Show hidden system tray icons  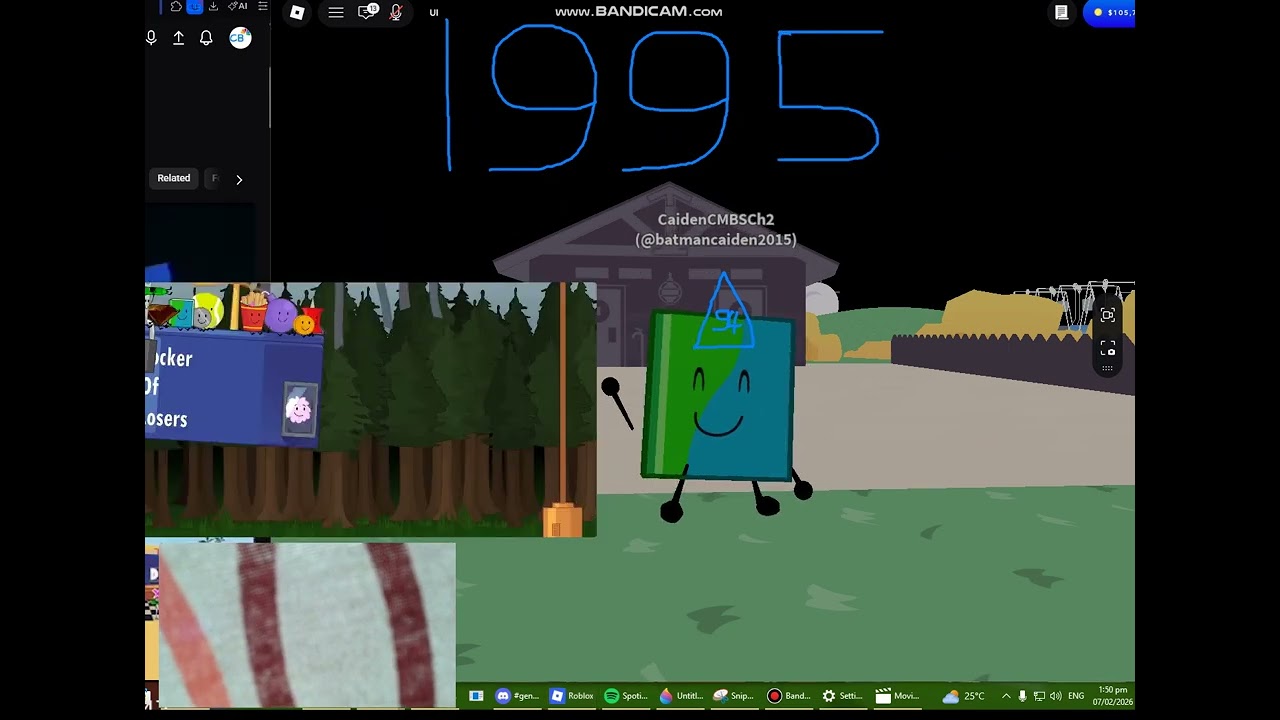click(x=1006, y=696)
